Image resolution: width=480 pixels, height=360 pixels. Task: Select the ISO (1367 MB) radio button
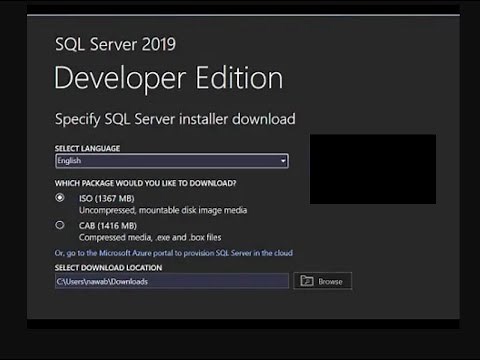coord(60,198)
